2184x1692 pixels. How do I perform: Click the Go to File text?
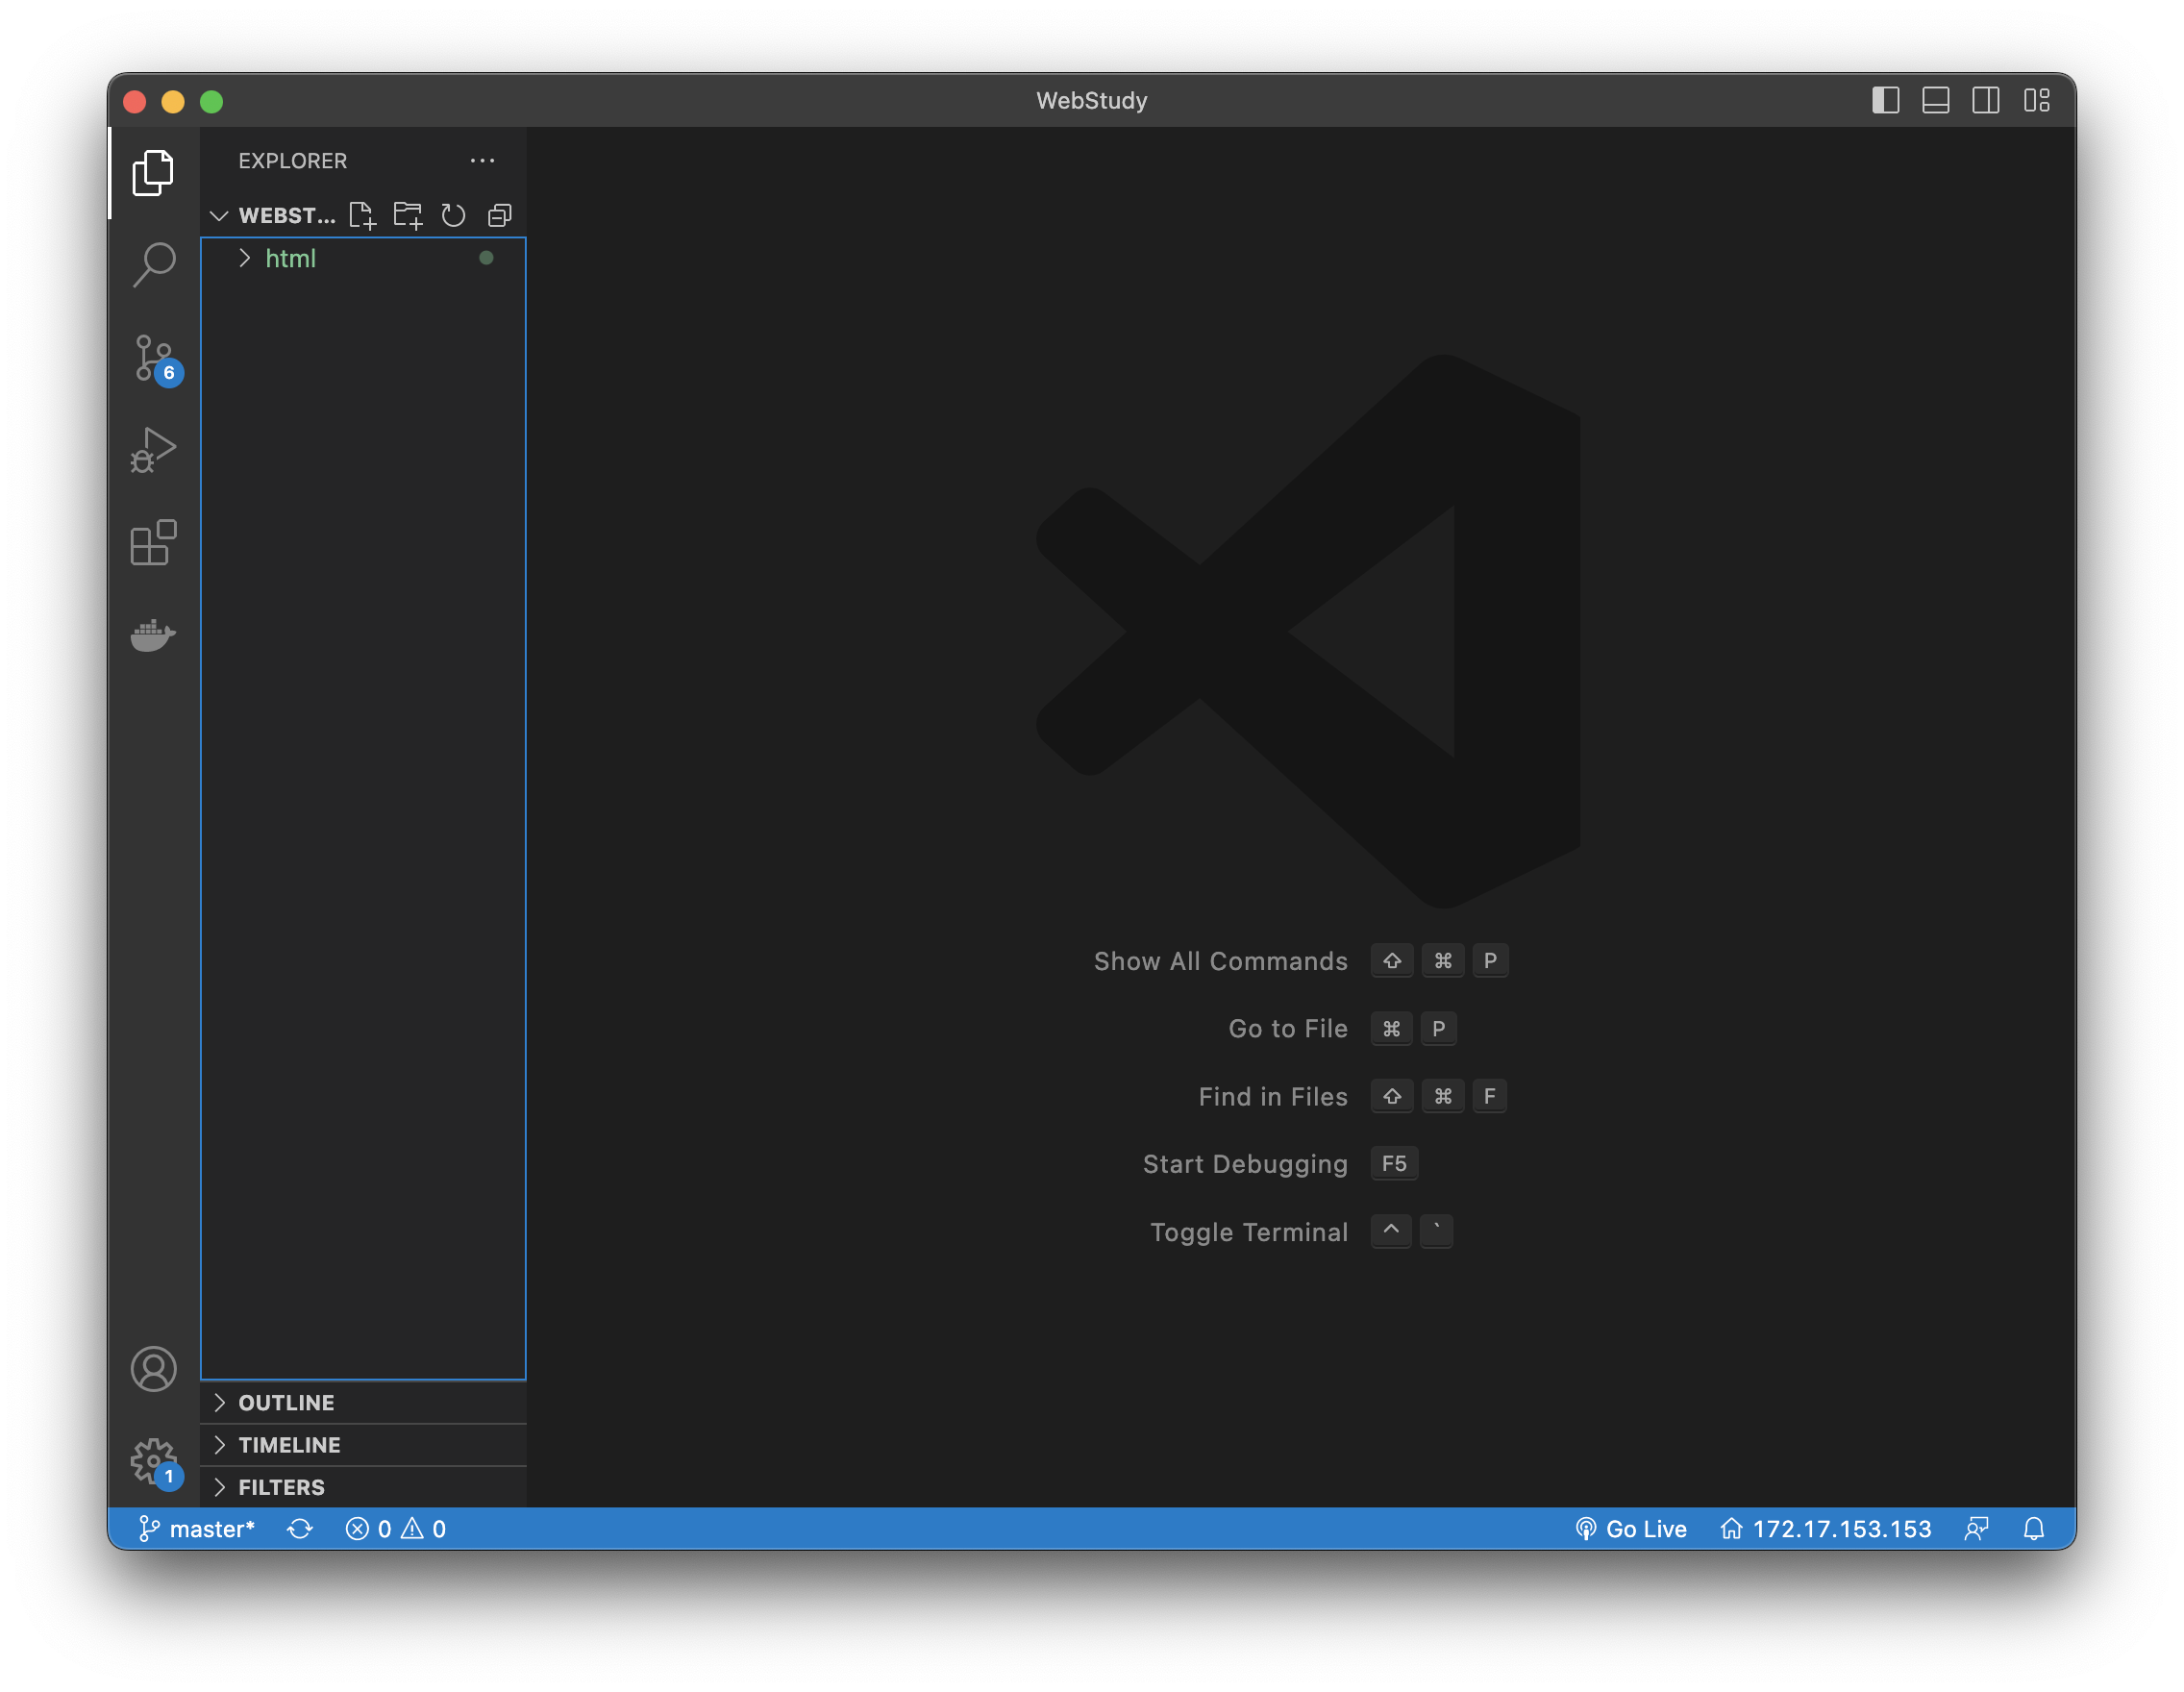tap(1288, 1028)
